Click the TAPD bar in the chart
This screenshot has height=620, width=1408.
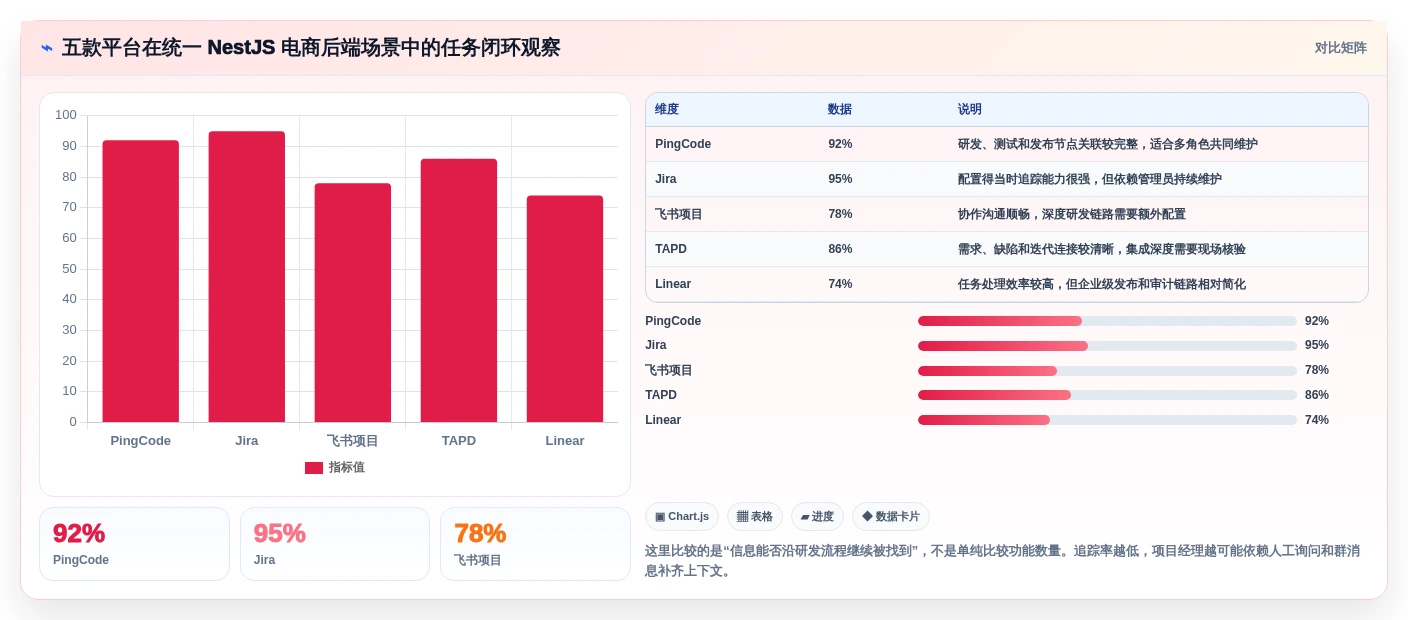click(459, 290)
